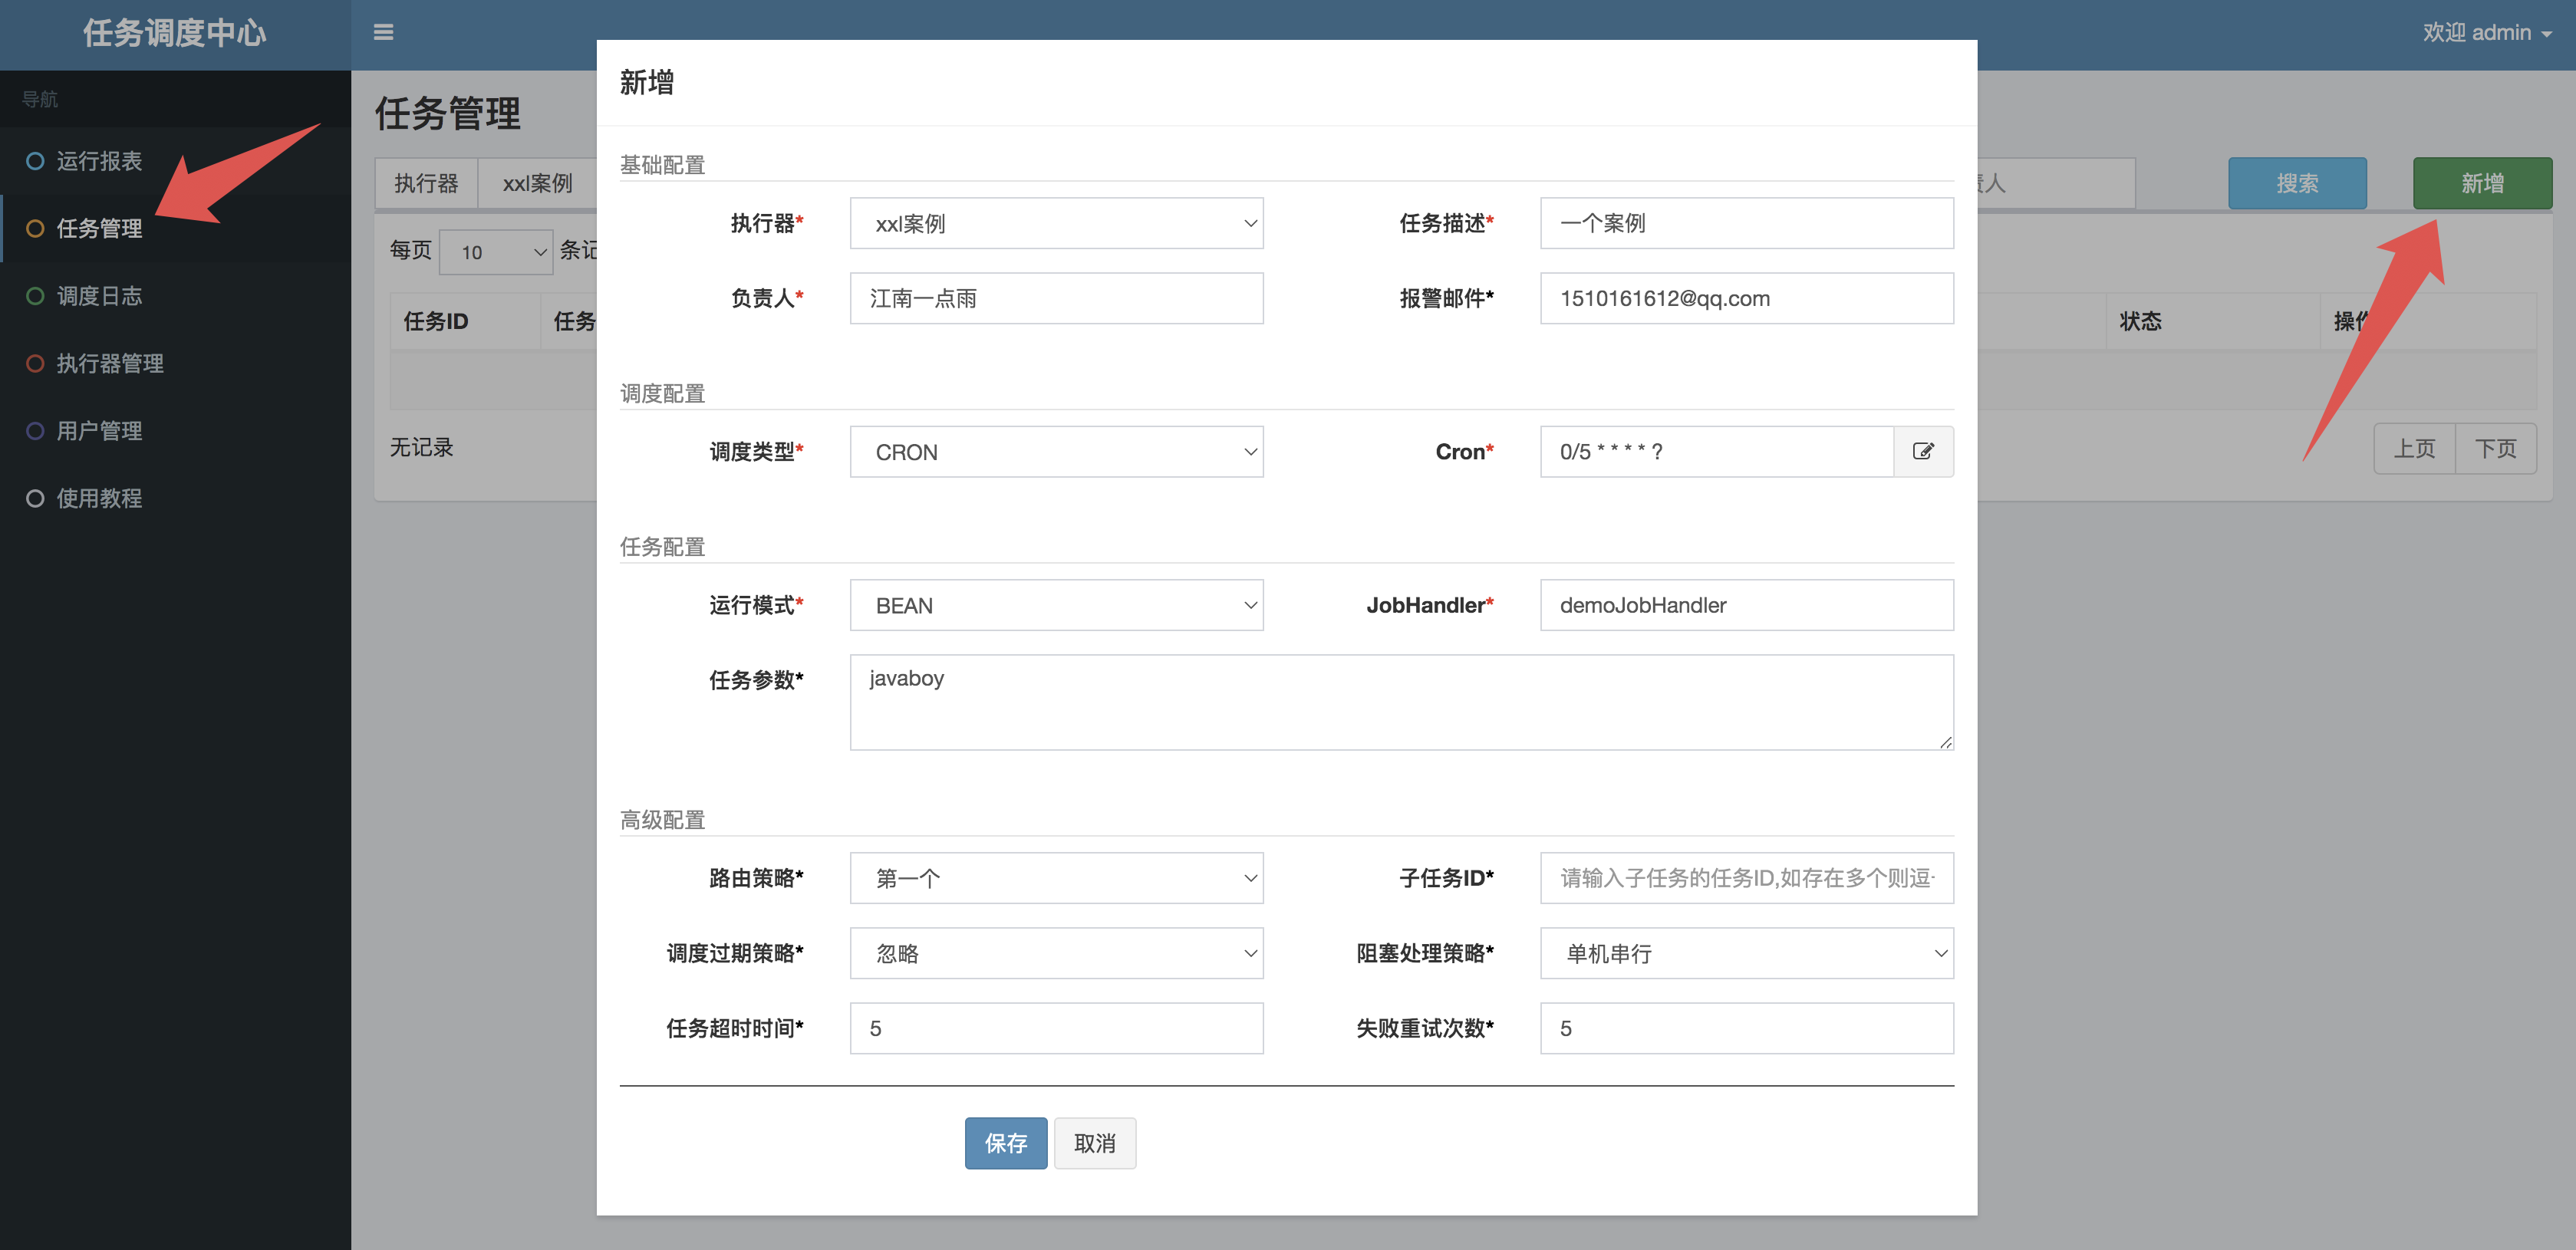This screenshot has height=1250, width=2576.
Task: Expand the 路由策略 dropdown
Action: (1056, 878)
